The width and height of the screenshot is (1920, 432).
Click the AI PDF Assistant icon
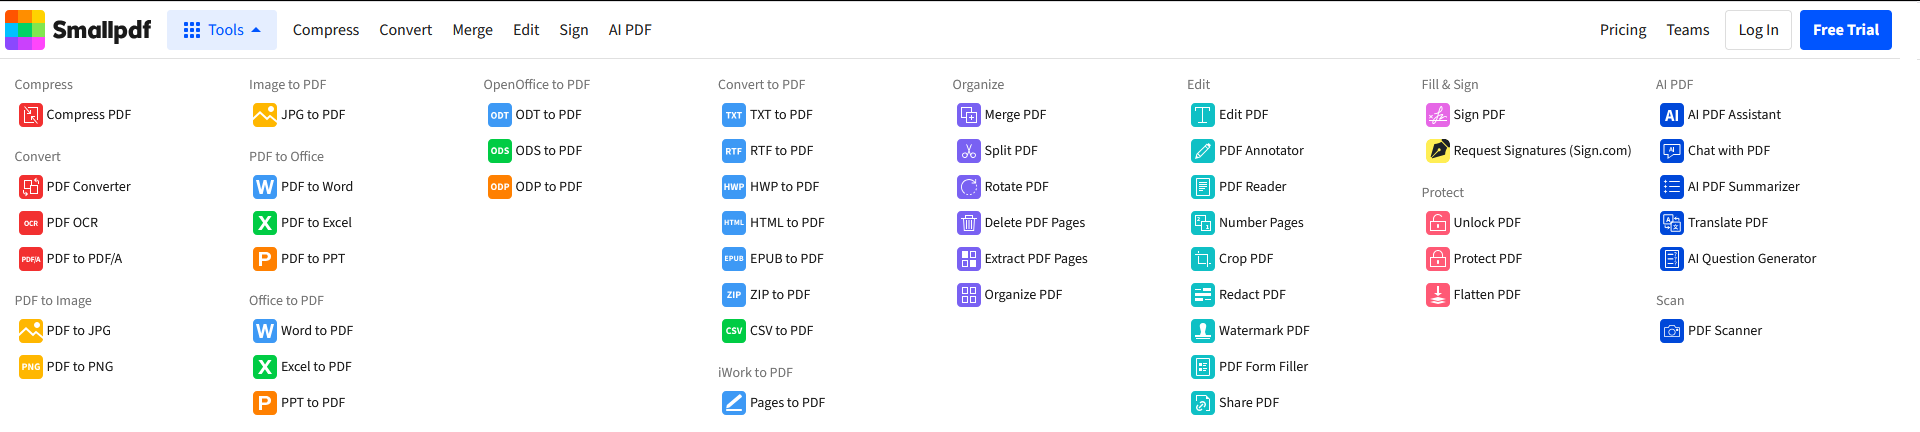(1672, 115)
